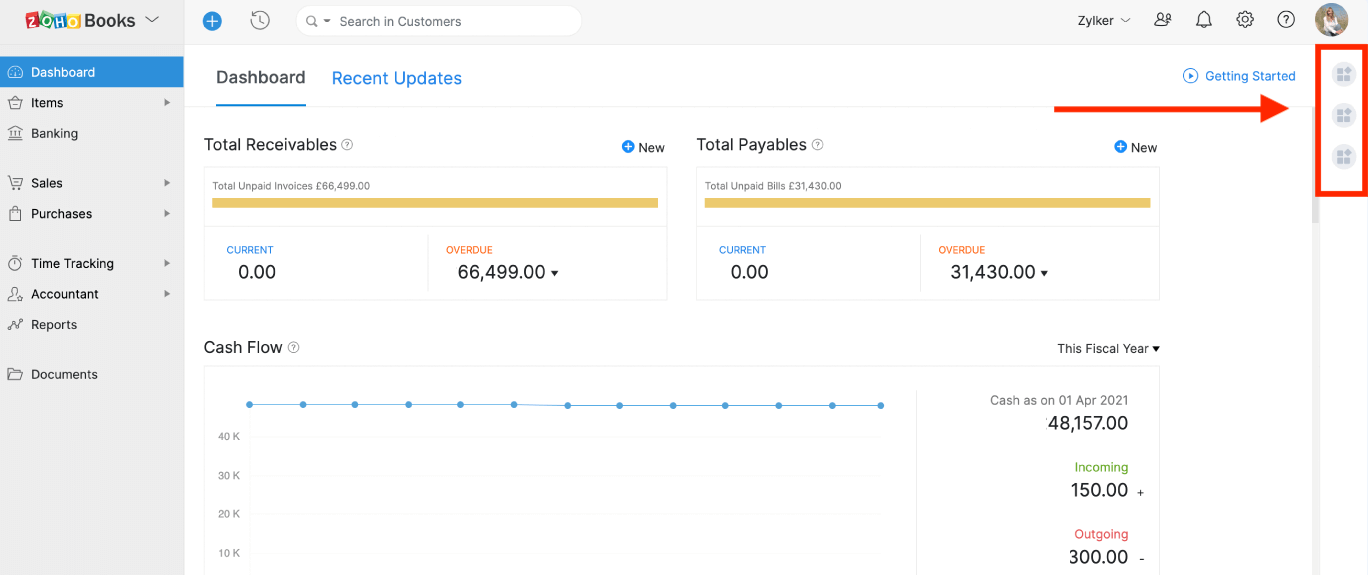Open Reports in the sidebar
Image resolution: width=1368 pixels, height=575 pixels.
[x=54, y=325]
